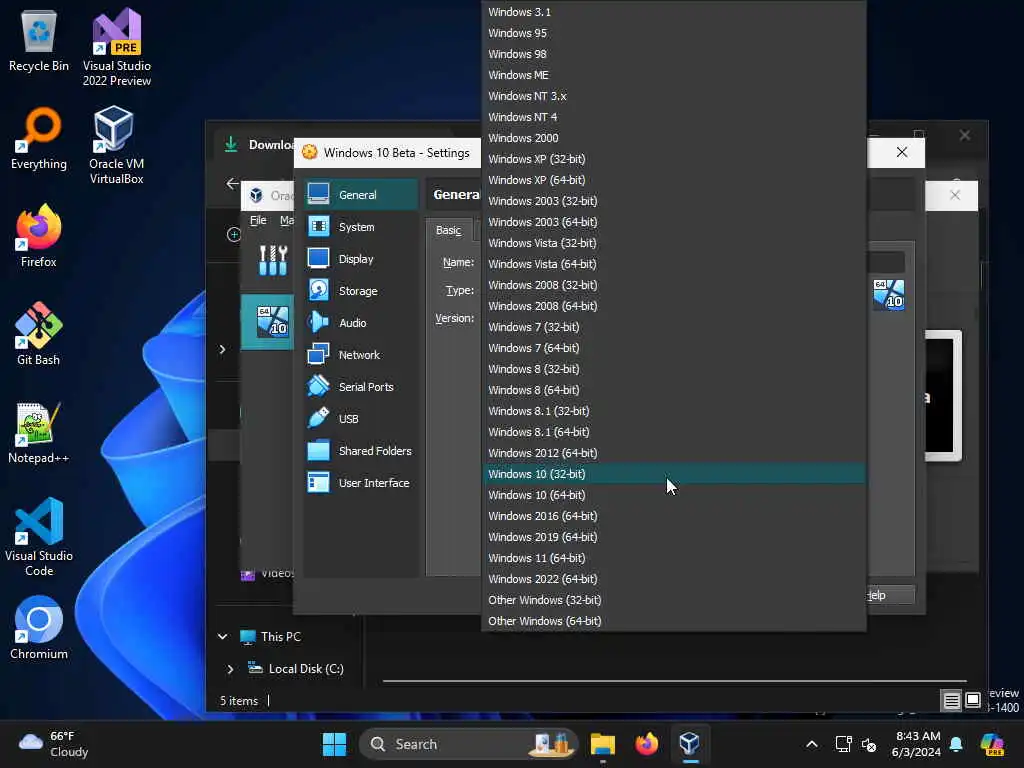Close the Windows 10 Beta Settings dialog
Viewport: 1024px width, 768px height.
tap(902, 152)
